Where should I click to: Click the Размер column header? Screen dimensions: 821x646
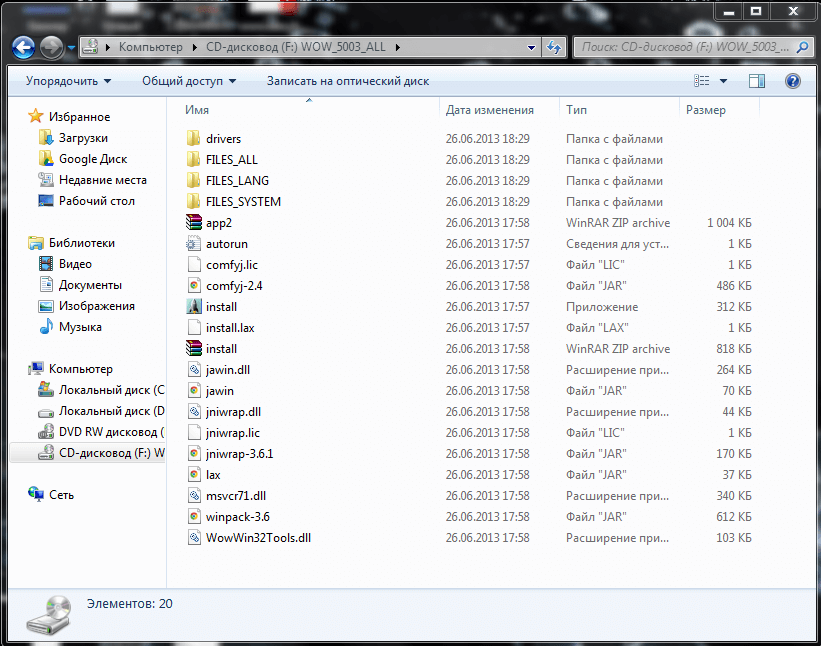point(706,110)
